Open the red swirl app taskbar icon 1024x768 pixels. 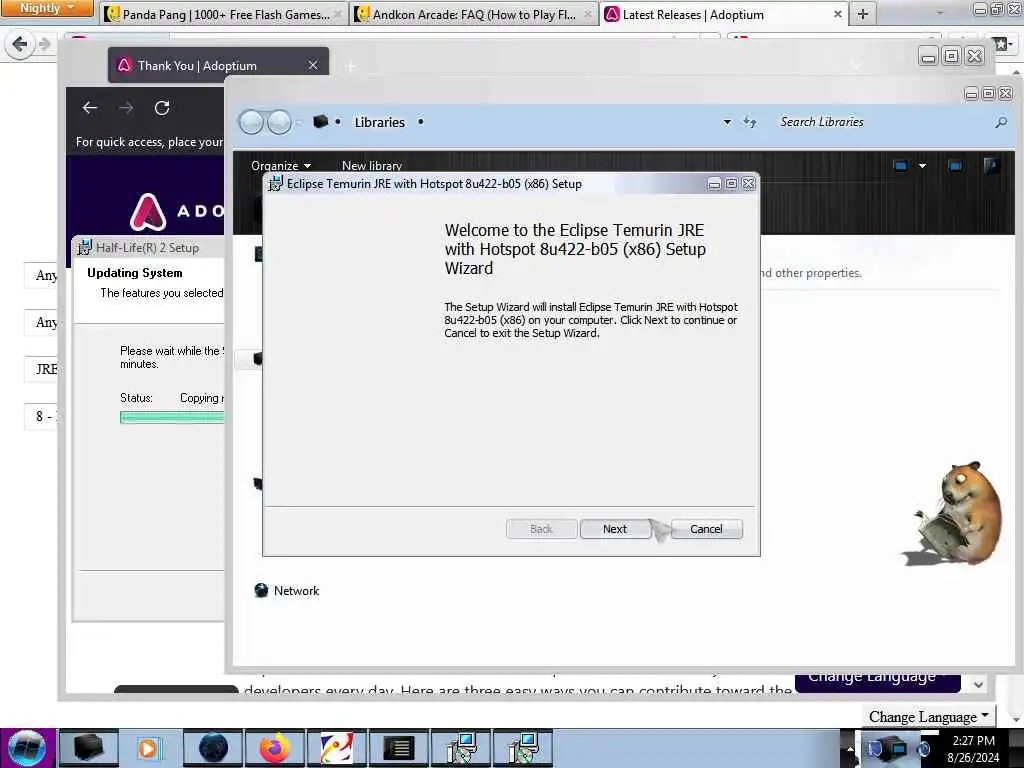click(336, 748)
